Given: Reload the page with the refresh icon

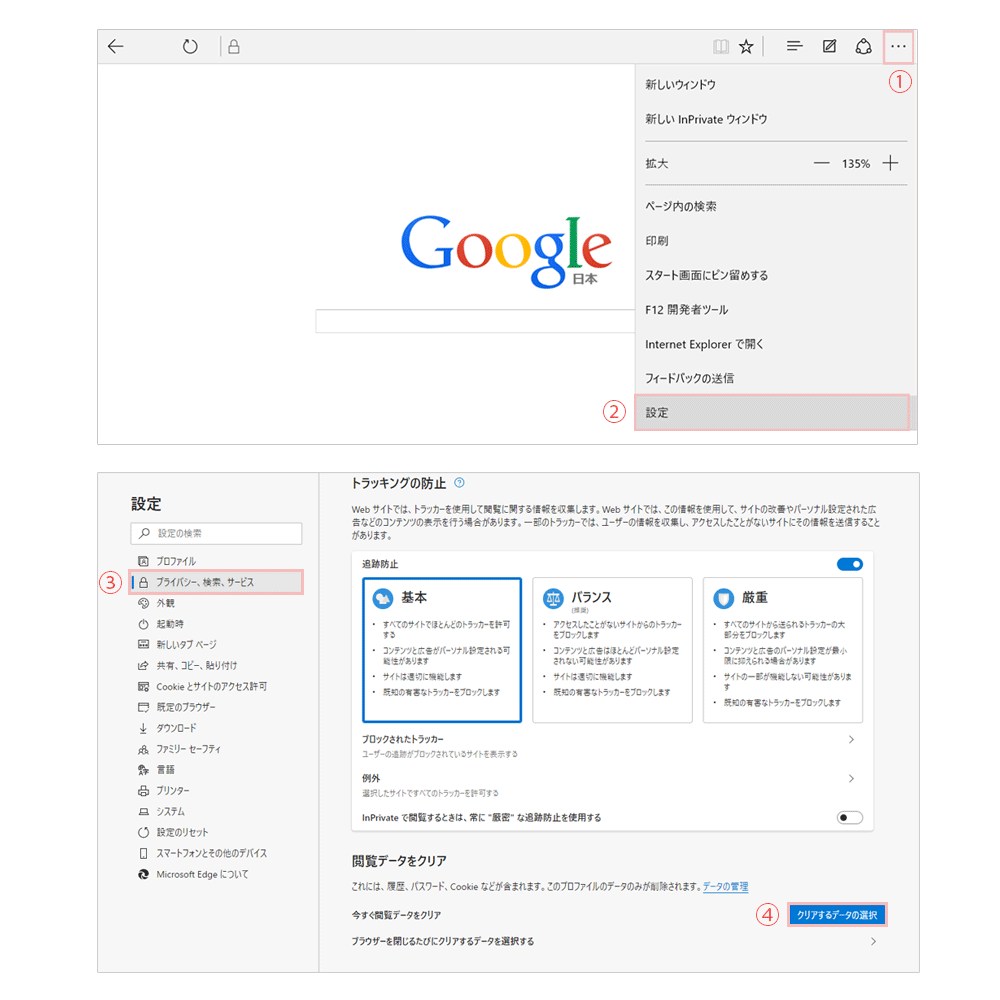Looking at the screenshot, I should [190, 47].
